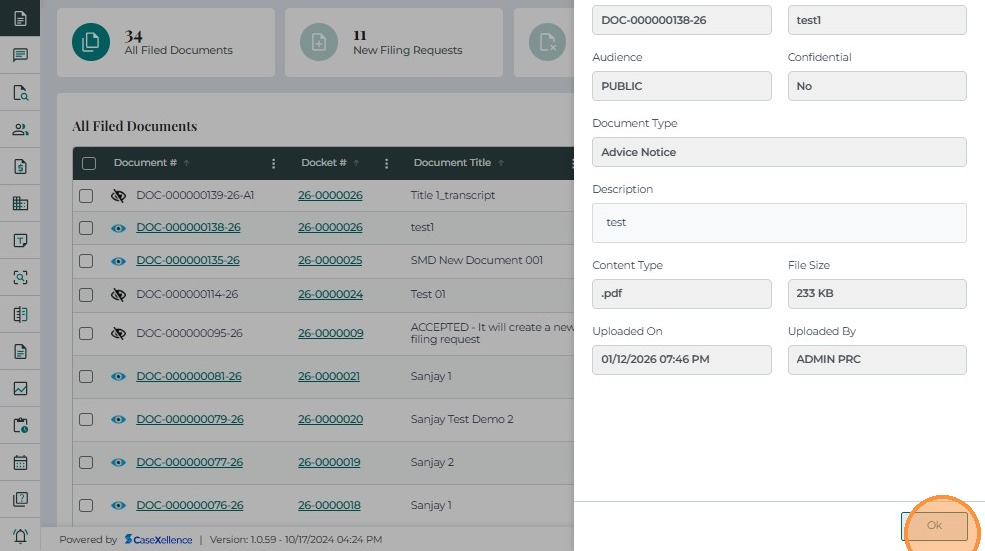985x551 pixels.
Task: Click the document search sidebar icon
Action: pyautogui.click(x=20, y=93)
